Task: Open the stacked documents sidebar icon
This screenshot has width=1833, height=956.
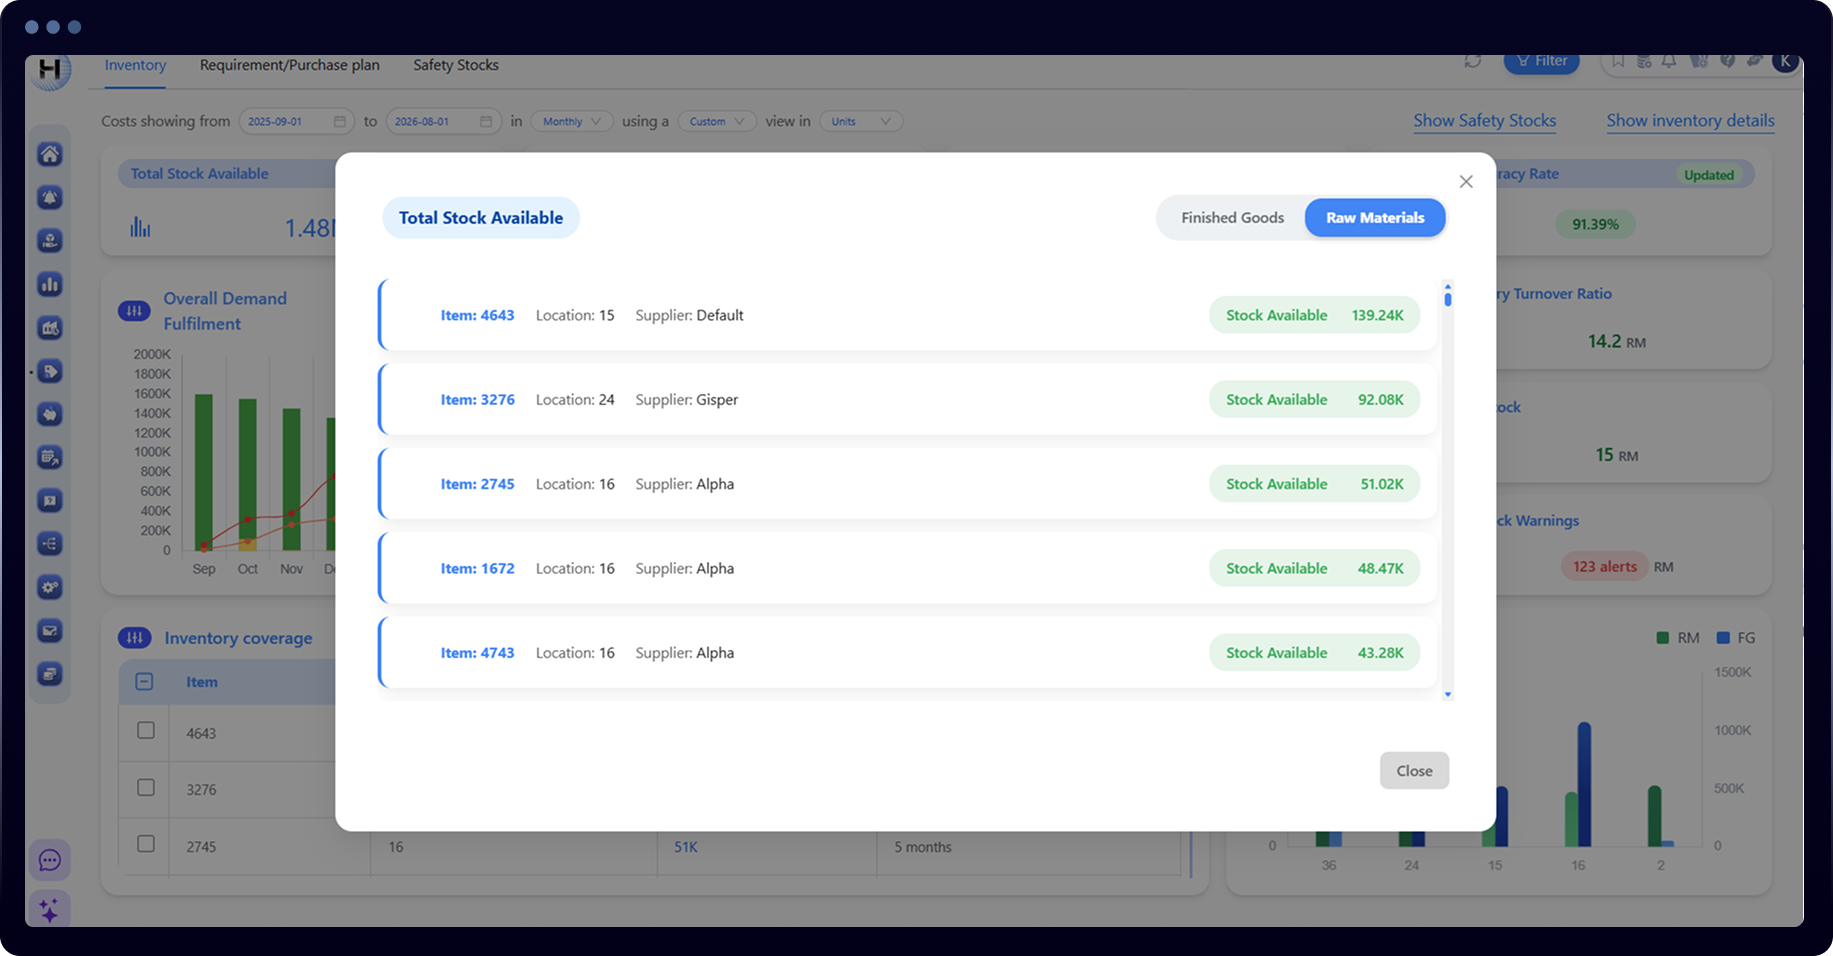Action: click(x=50, y=674)
